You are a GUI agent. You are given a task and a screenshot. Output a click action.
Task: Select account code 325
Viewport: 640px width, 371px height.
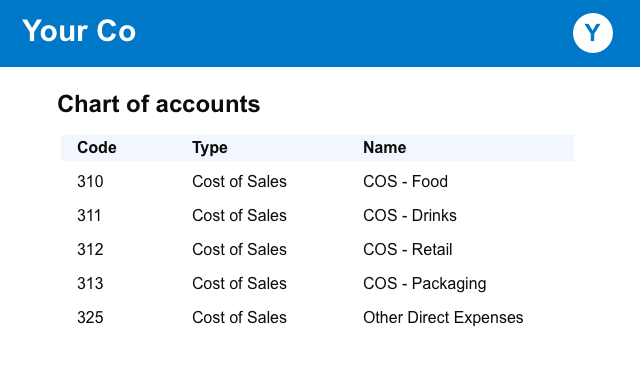tap(90, 317)
